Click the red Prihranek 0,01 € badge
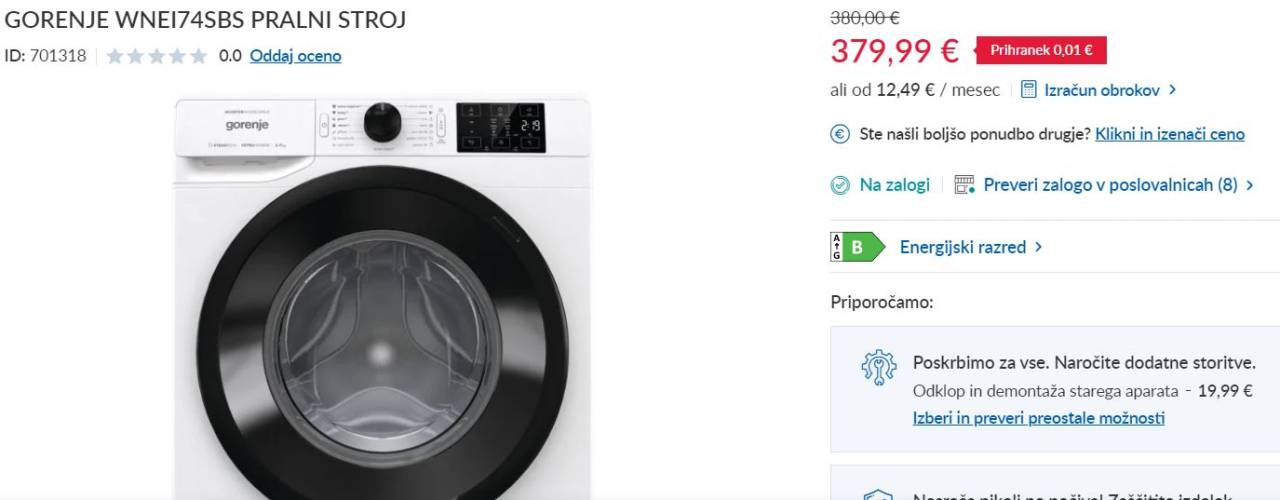1280x500 pixels. pyautogui.click(x=1041, y=50)
